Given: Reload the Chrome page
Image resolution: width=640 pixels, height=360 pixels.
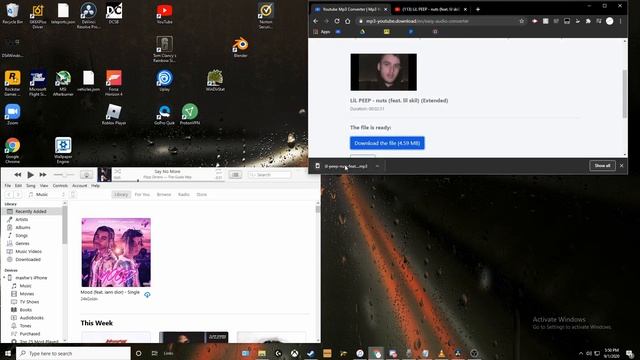Looking at the screenshot, I should pos(337,21).
